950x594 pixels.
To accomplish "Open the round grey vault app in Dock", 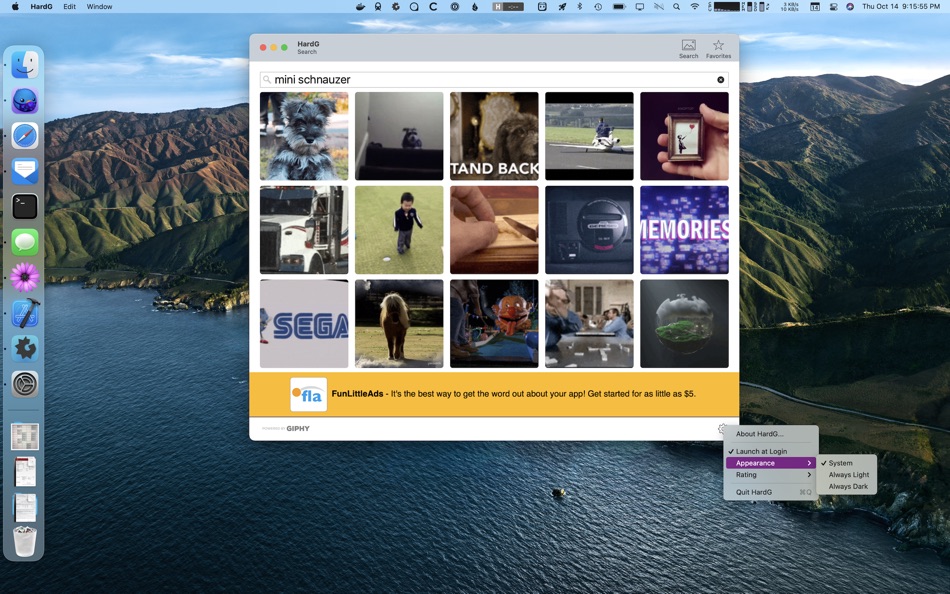I will [25, 384].
